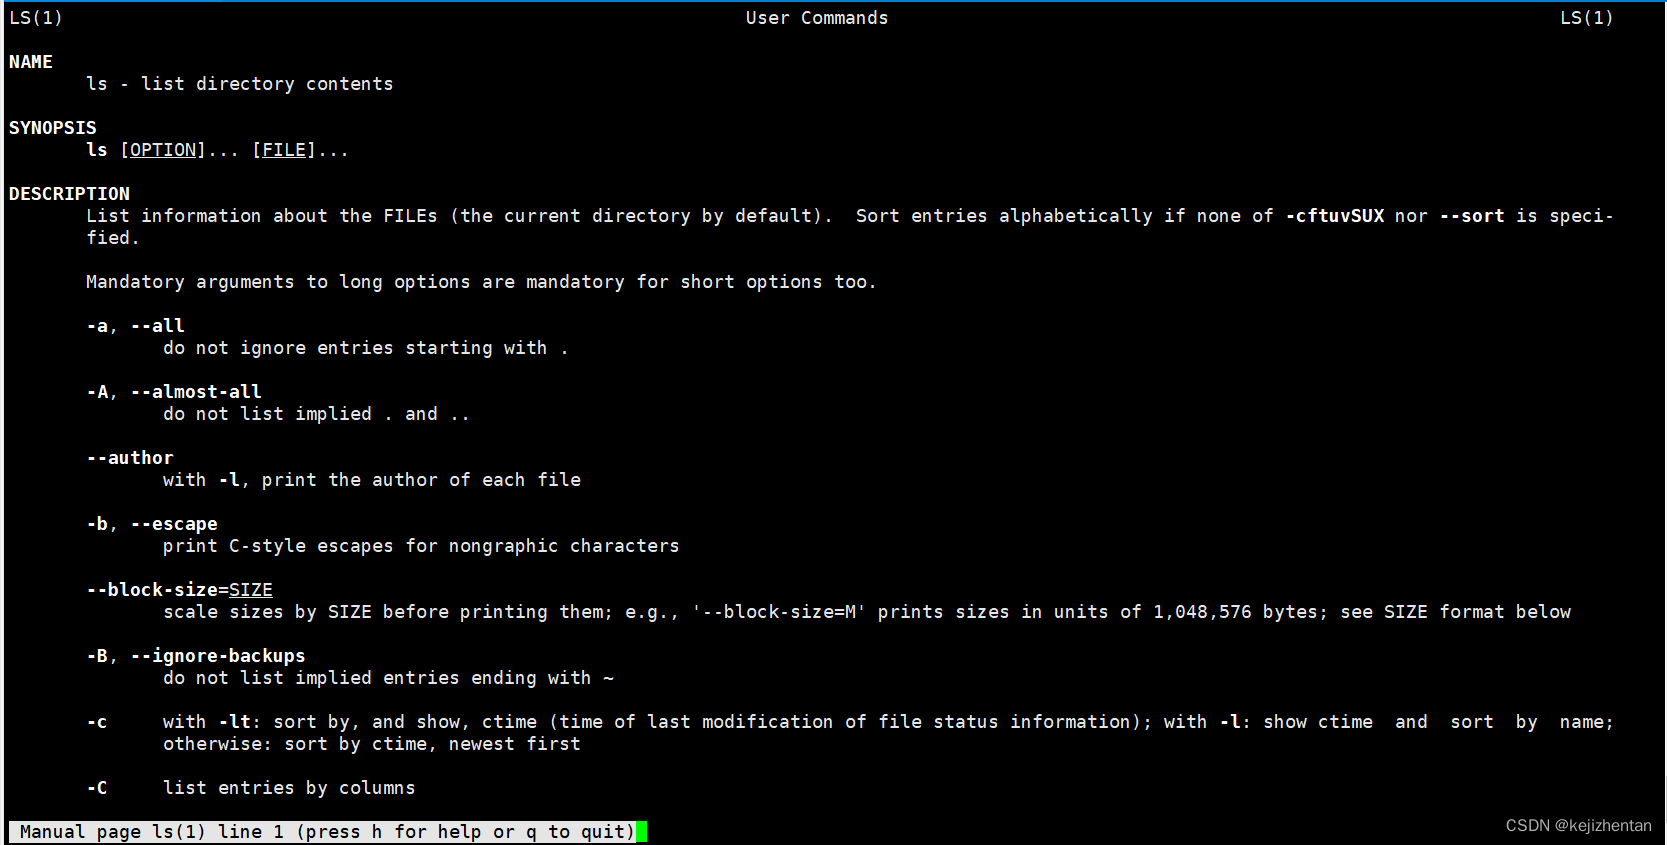
Task: Click the SYNOPSIS section heading
Action: coord(53,128)
